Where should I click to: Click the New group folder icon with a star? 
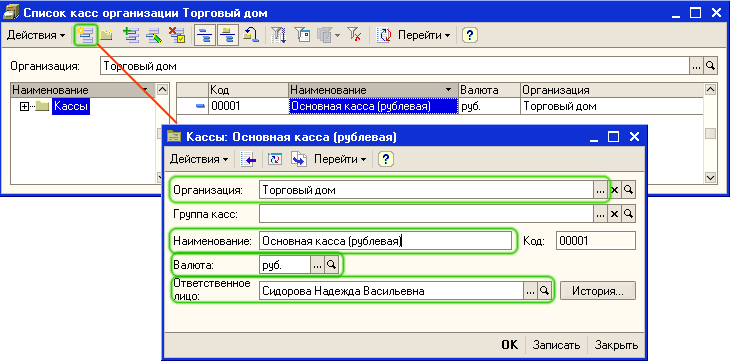click(108, 35)
